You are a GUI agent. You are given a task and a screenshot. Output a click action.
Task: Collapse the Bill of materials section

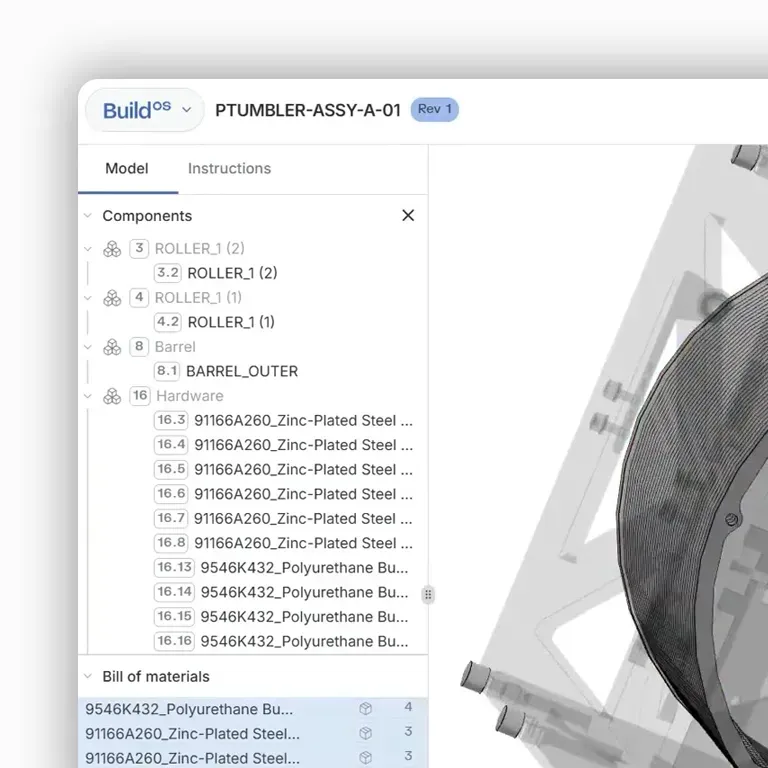click(88, 676)
